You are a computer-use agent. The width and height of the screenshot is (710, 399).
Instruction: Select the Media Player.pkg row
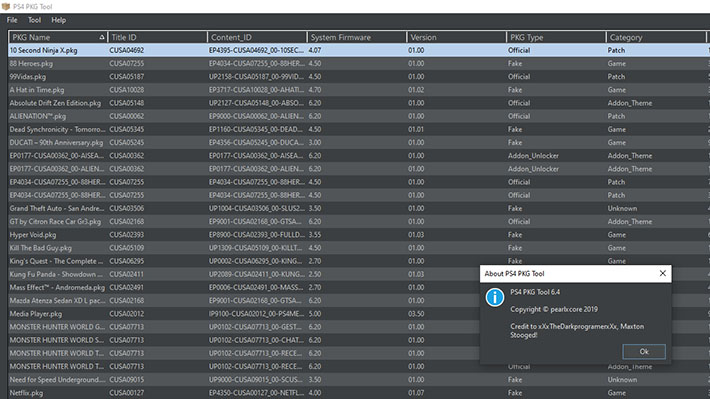[359, 313]
